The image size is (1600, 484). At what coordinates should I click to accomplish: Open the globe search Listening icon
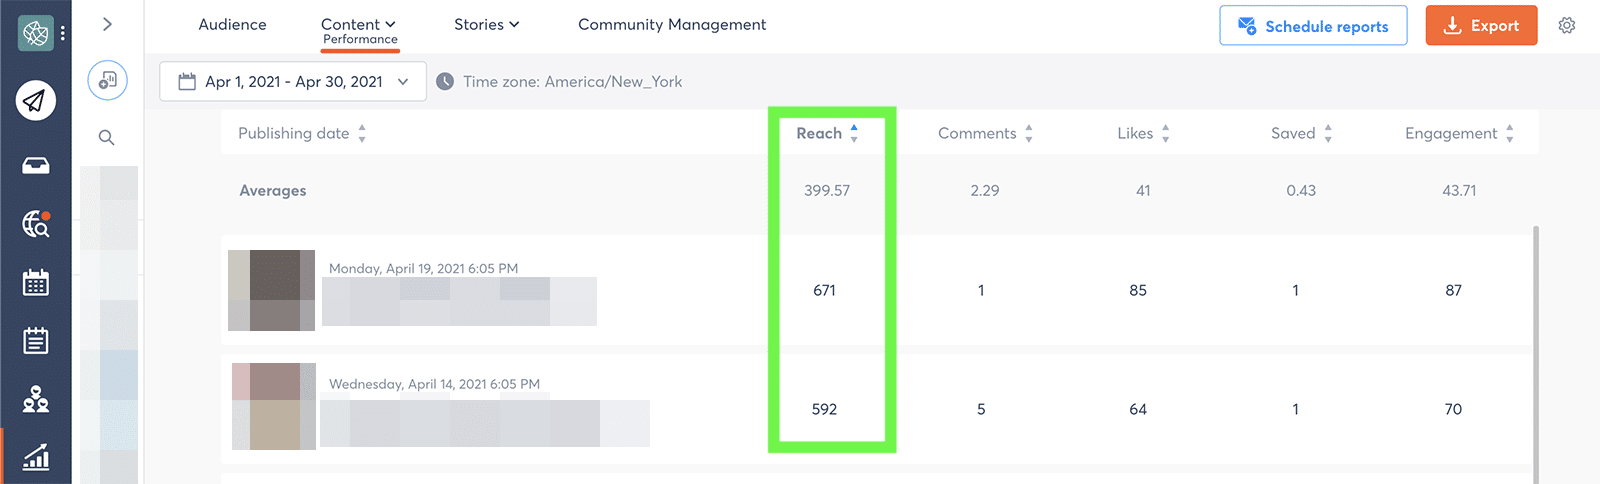pyautogui.click(x=36, y=224)
